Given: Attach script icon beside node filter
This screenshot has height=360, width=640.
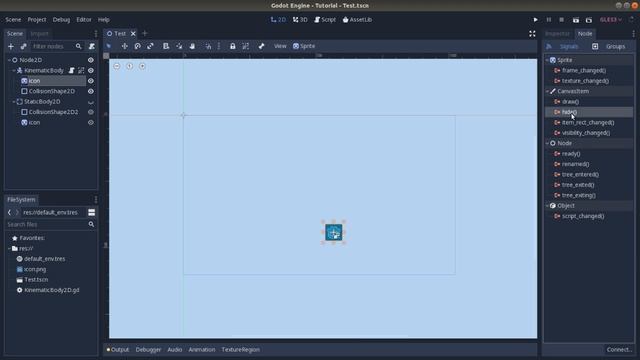Looking at the screenshot, I should point(92,47).
